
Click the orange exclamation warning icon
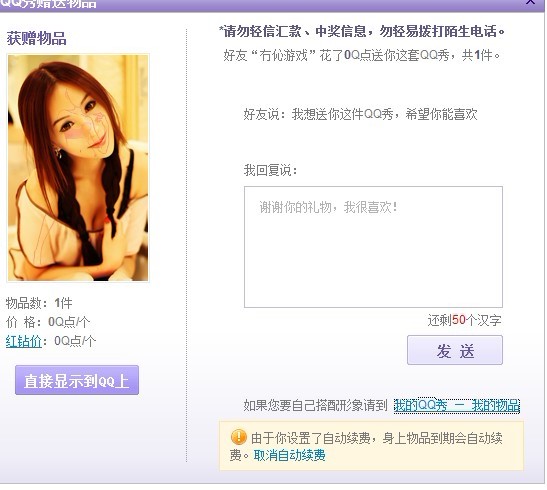239,437
